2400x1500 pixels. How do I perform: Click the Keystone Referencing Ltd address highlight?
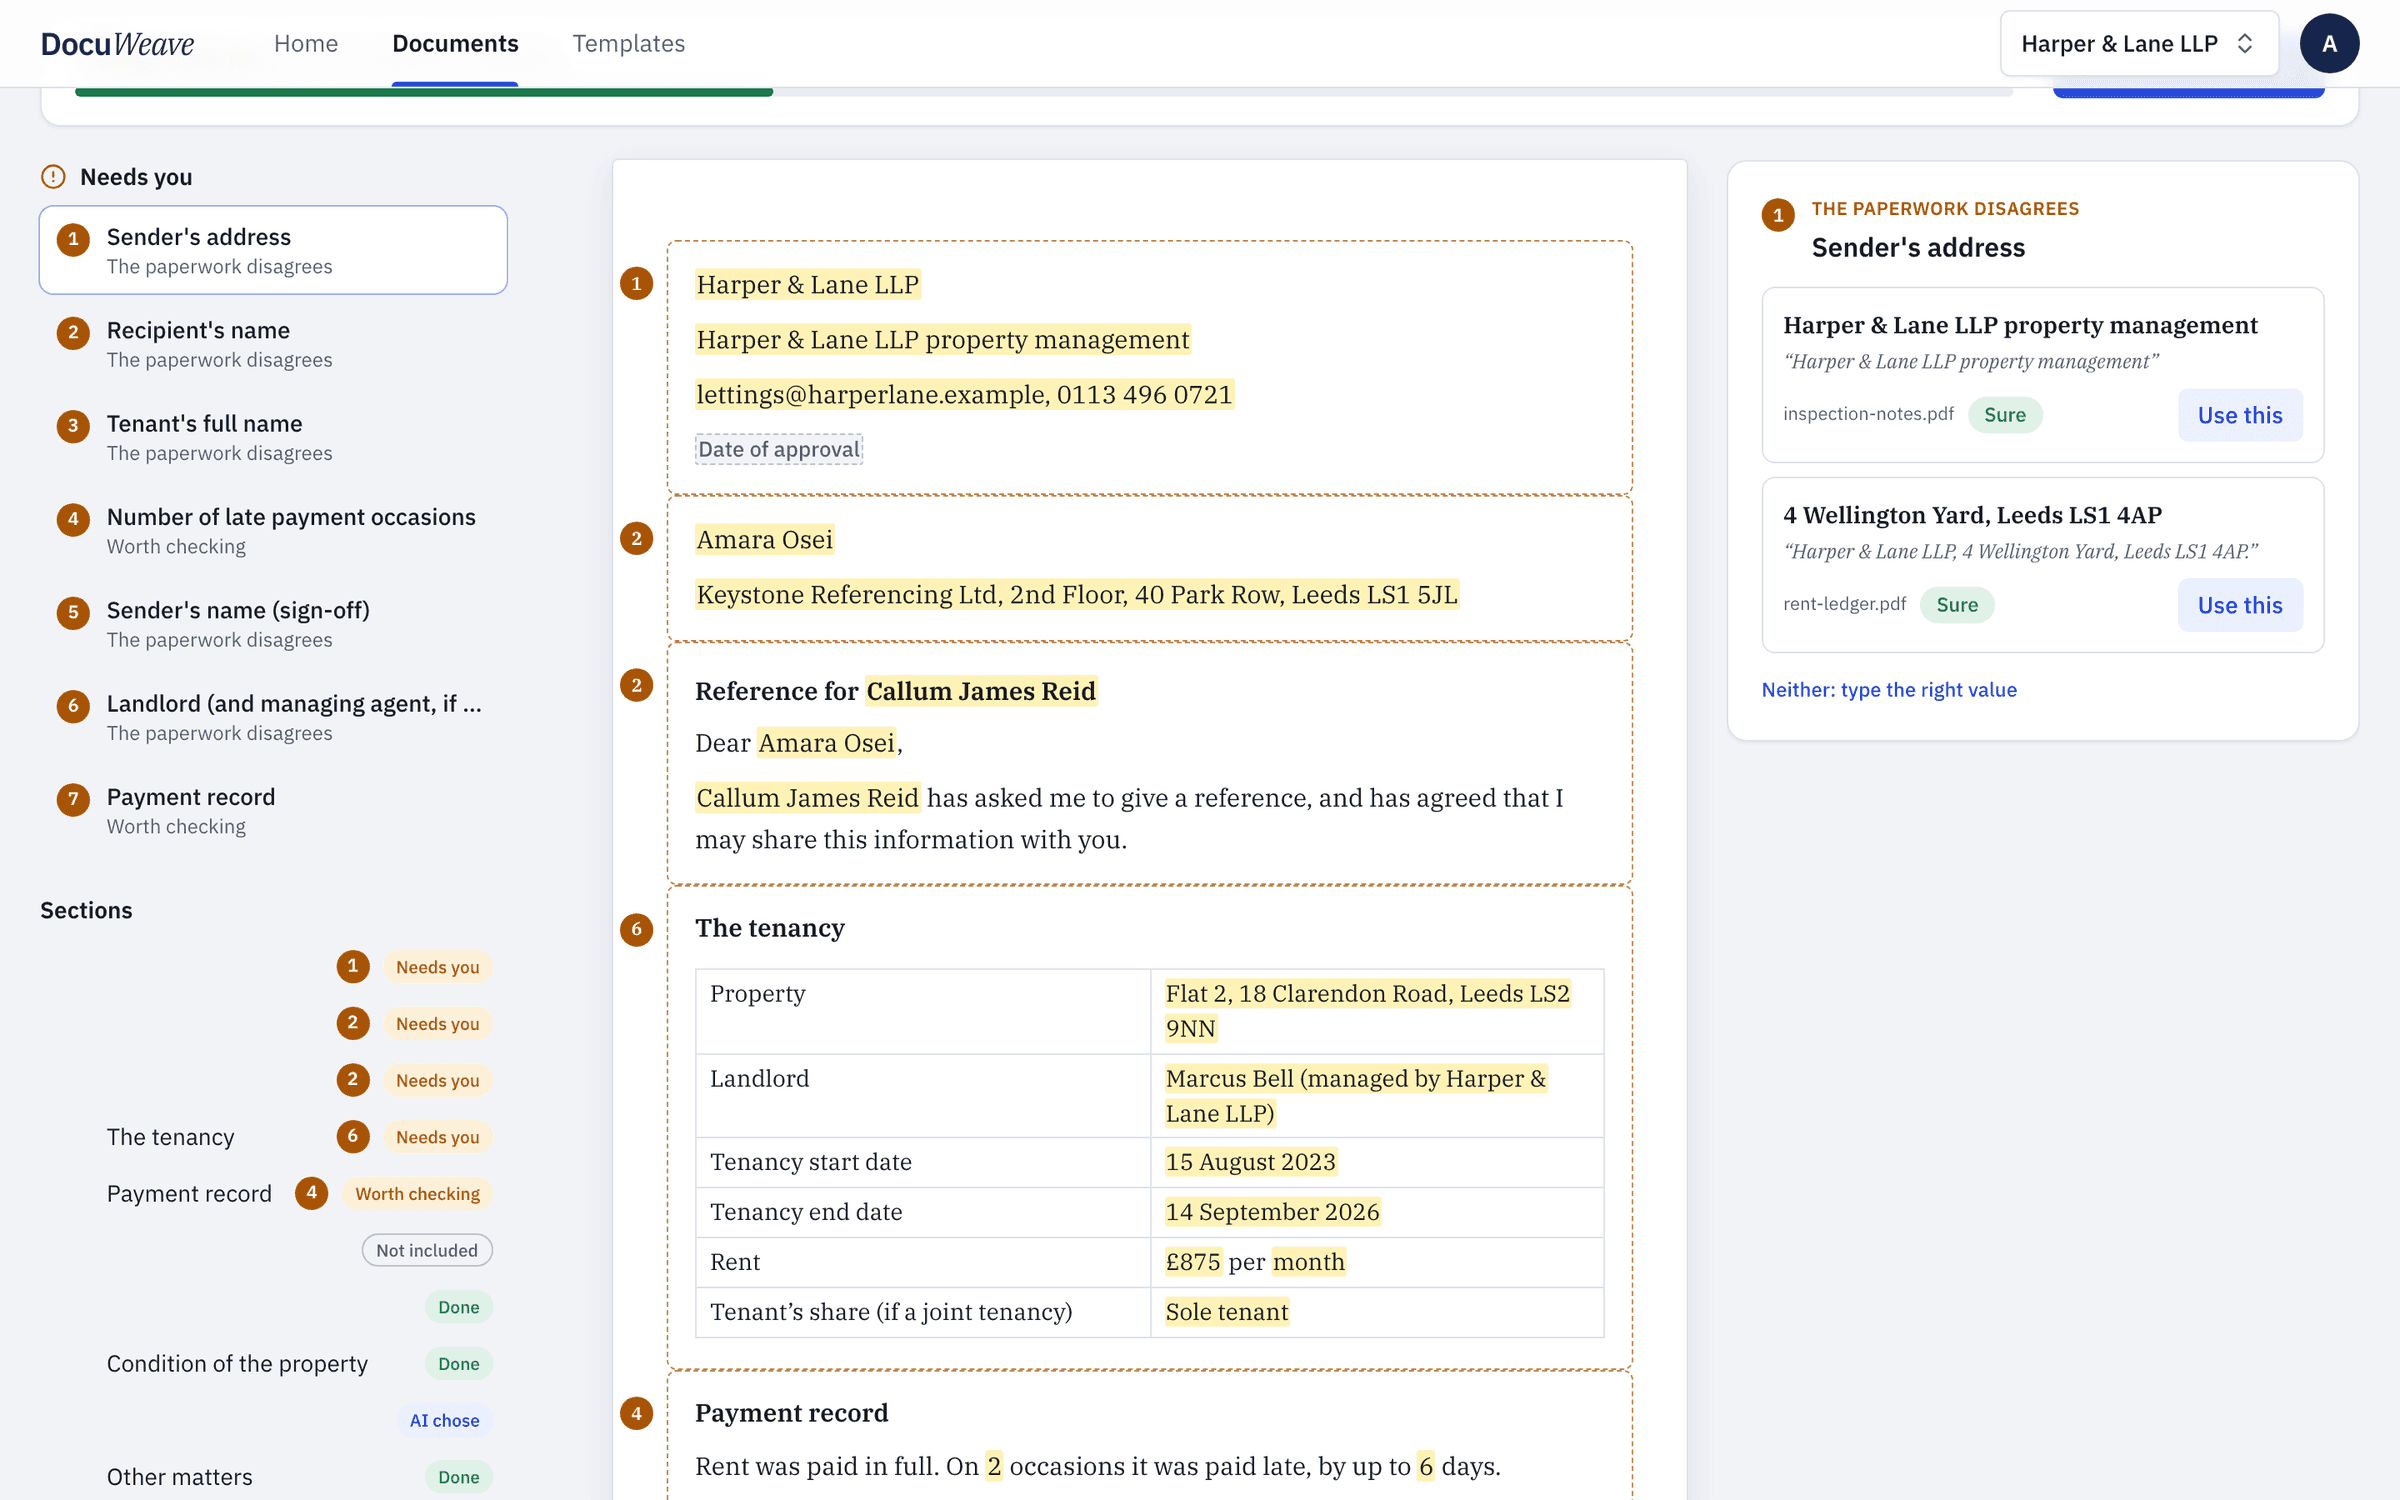click(x=1077, y=594)
